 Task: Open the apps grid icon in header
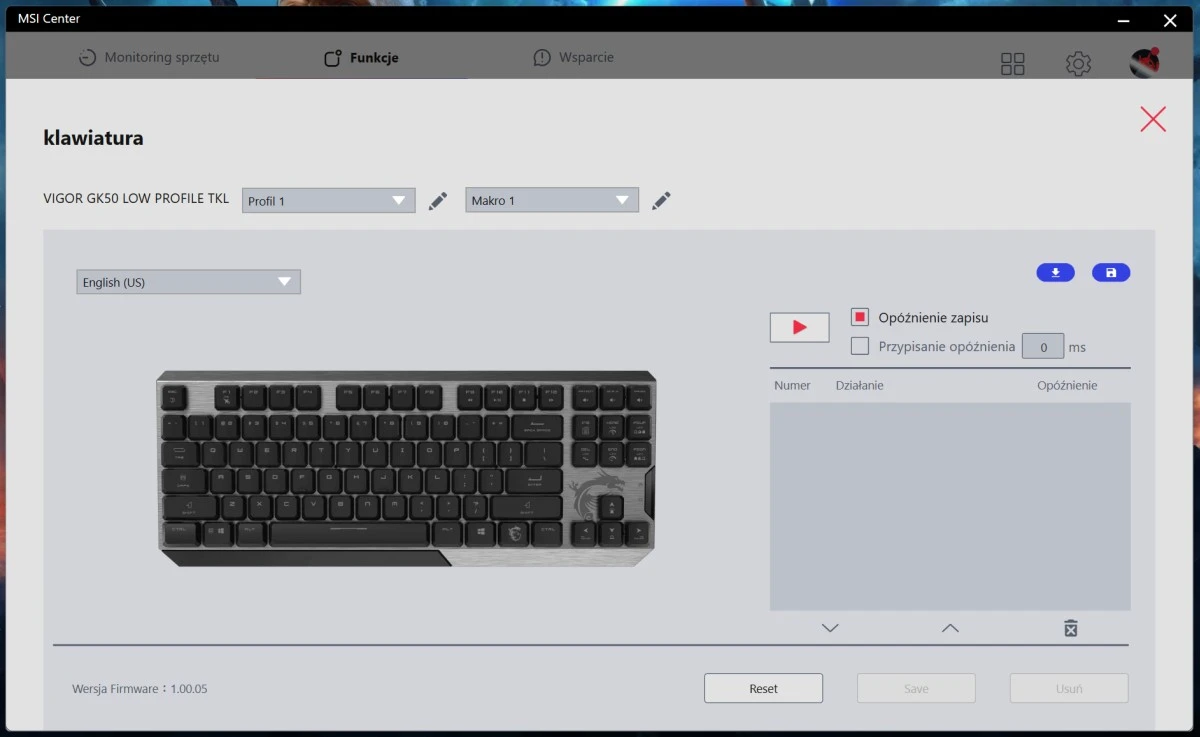click(1013, 64)
